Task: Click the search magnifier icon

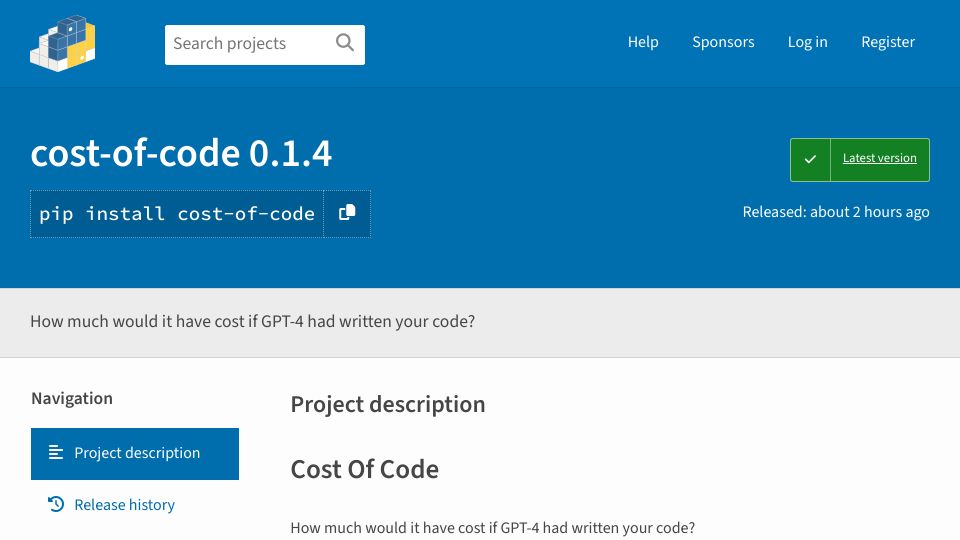Action: pyautogui.click(x=345, y=43)
